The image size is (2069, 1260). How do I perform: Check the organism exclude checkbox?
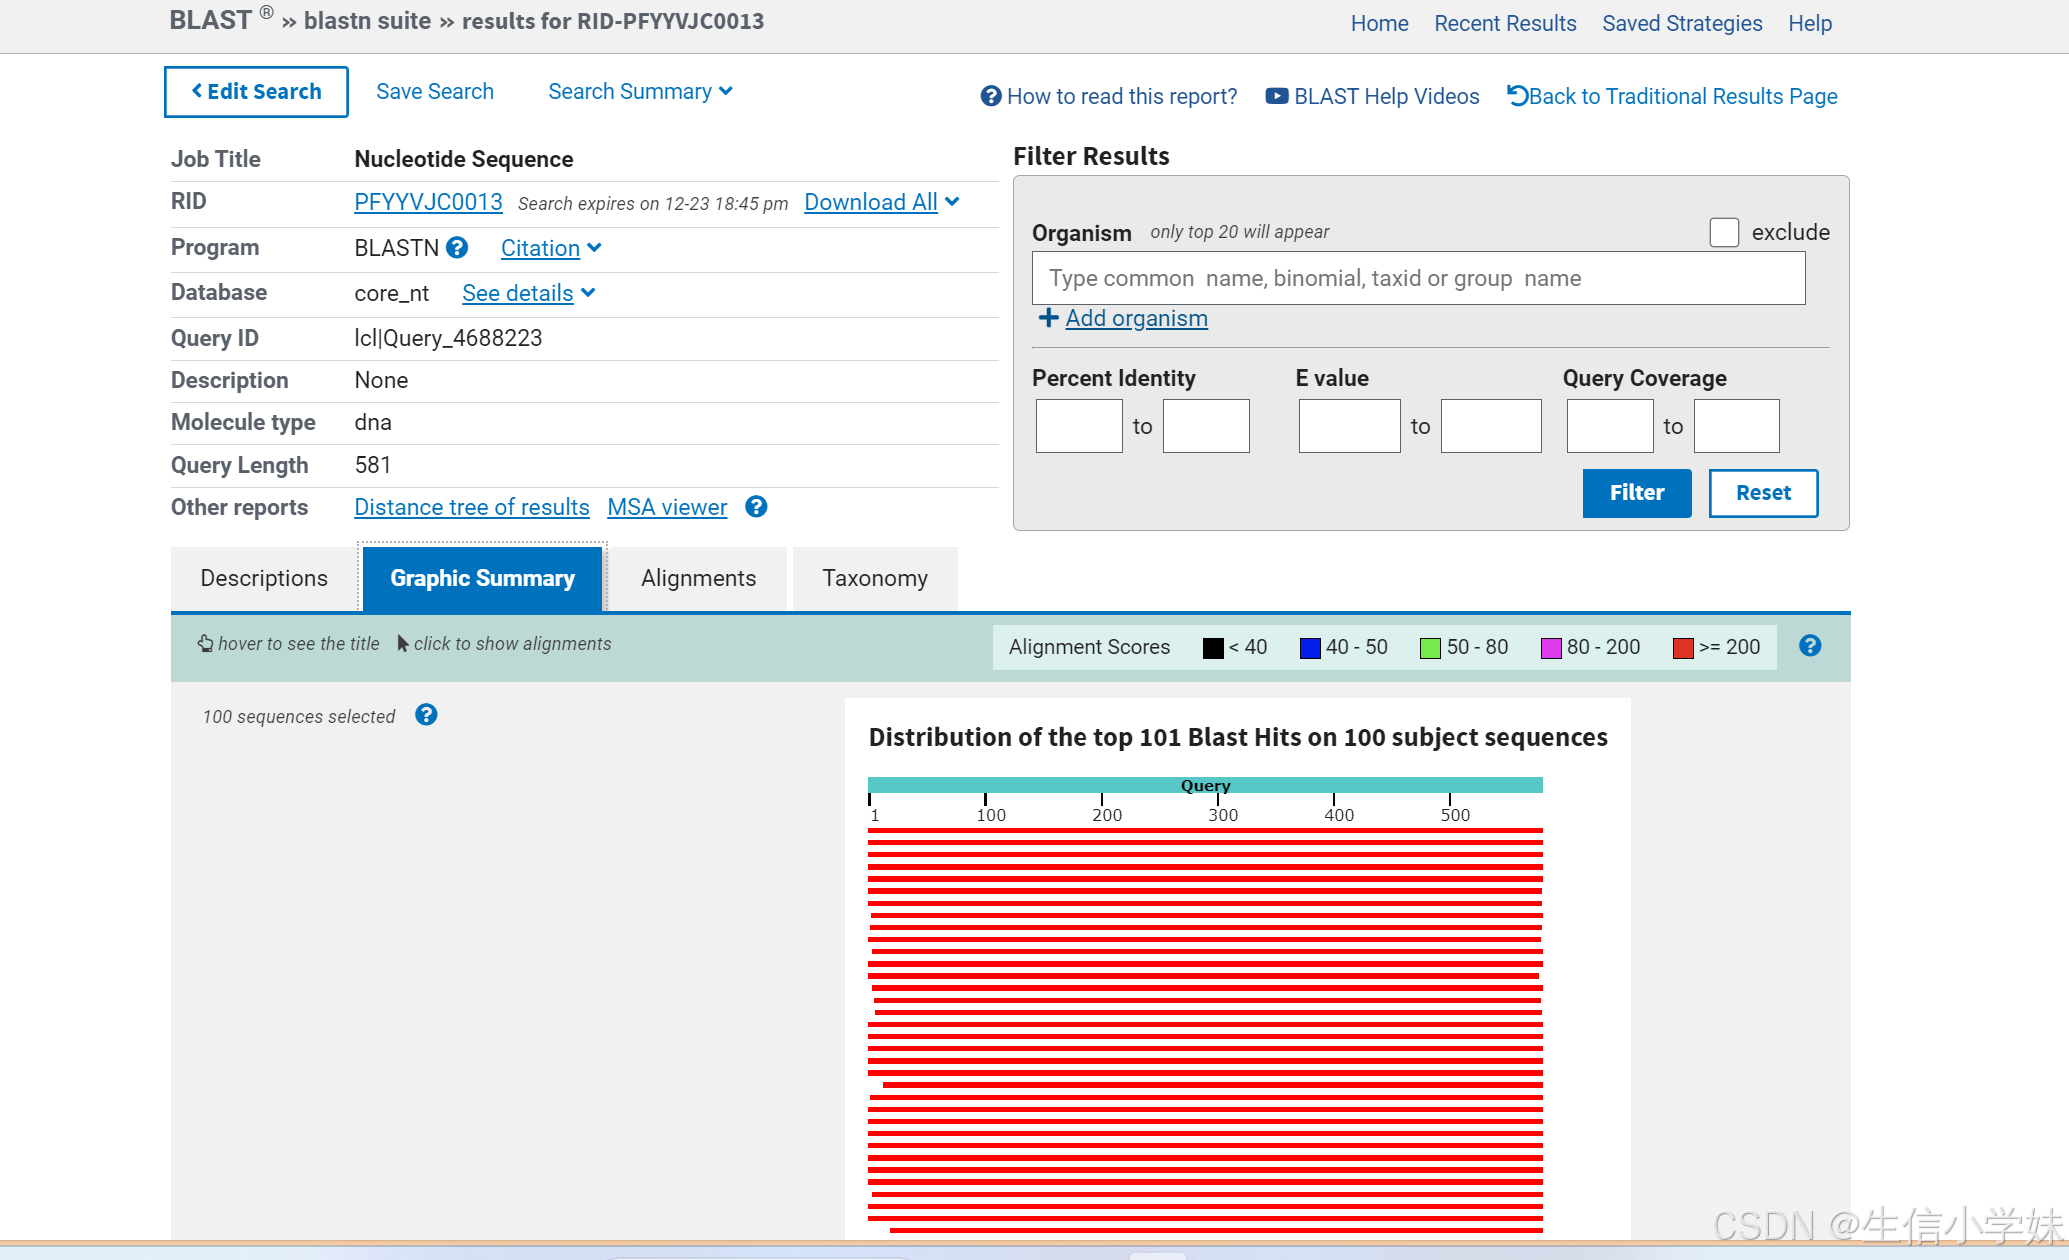pyautogui.click(x=1724, y=232)
